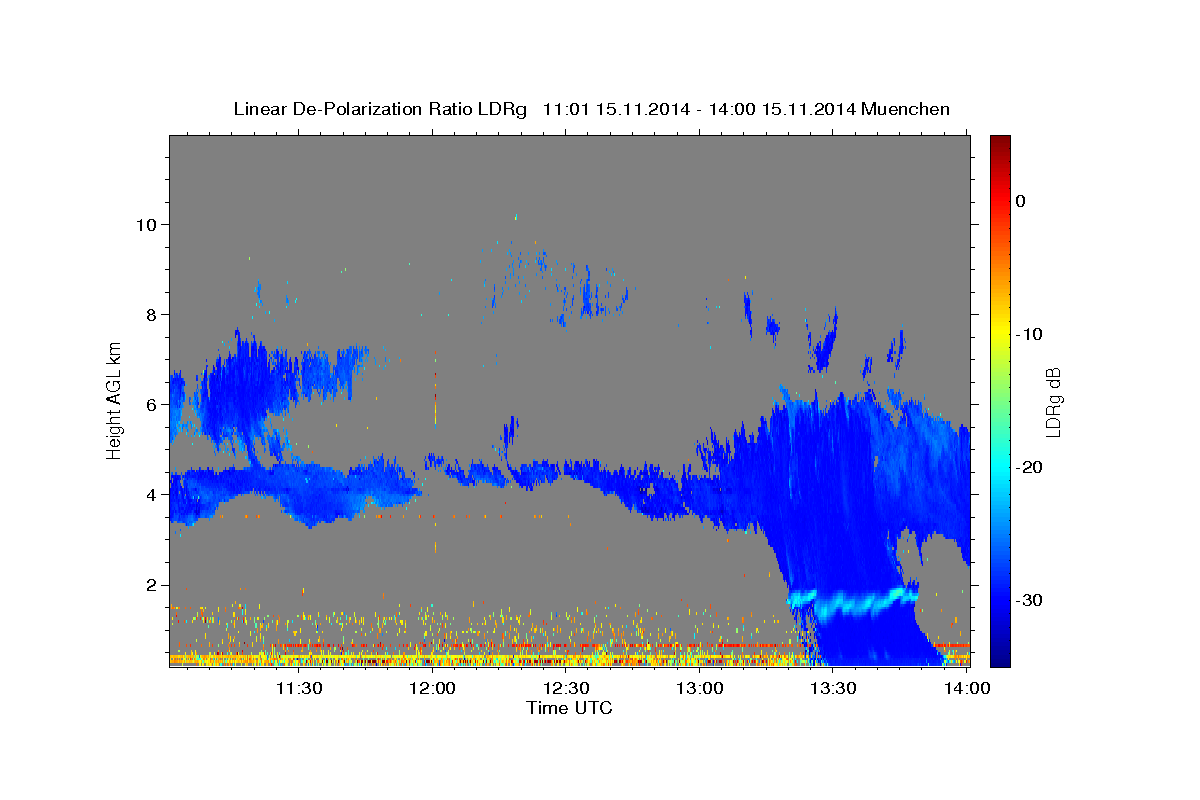This screenshot has width=1200, height=800.
Task: Click the 'Time UTC' axis label
Action: point(569,708)
